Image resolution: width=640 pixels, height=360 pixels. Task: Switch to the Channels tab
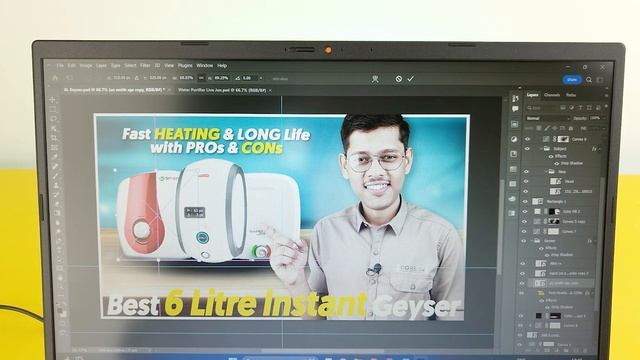[x=552, y=95]
